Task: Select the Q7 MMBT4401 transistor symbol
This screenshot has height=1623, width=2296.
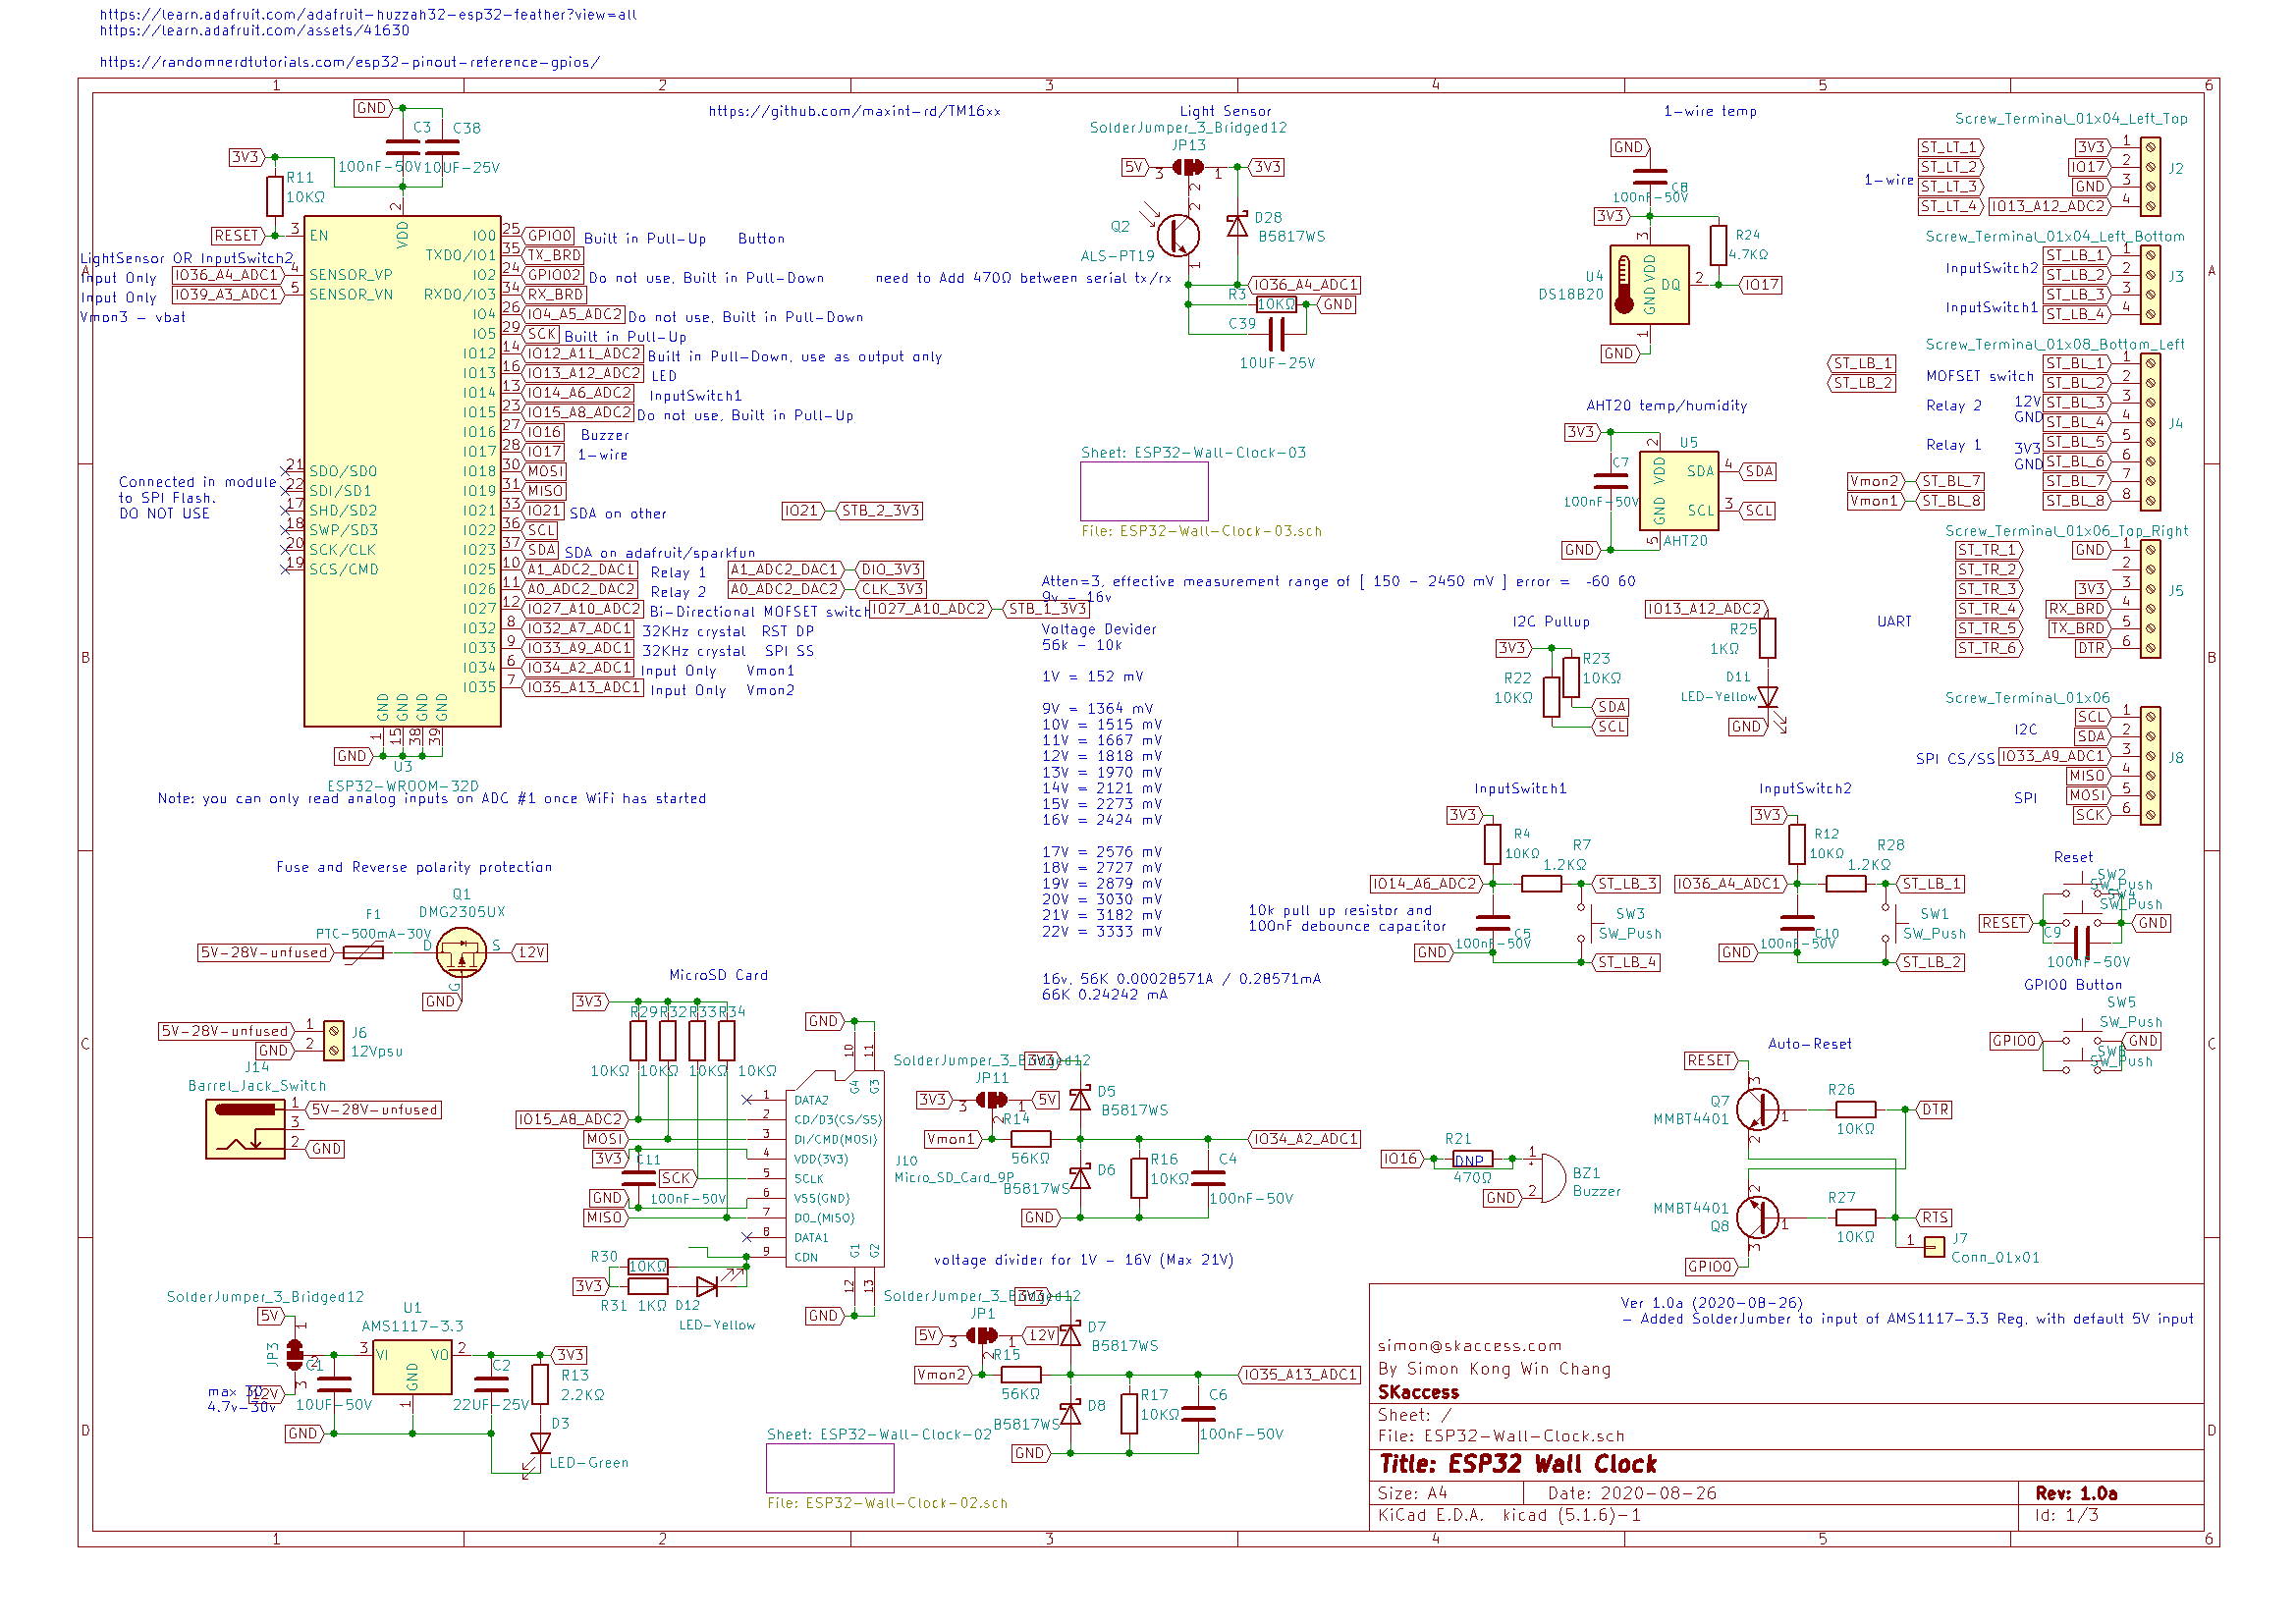Action: 1757,1109
